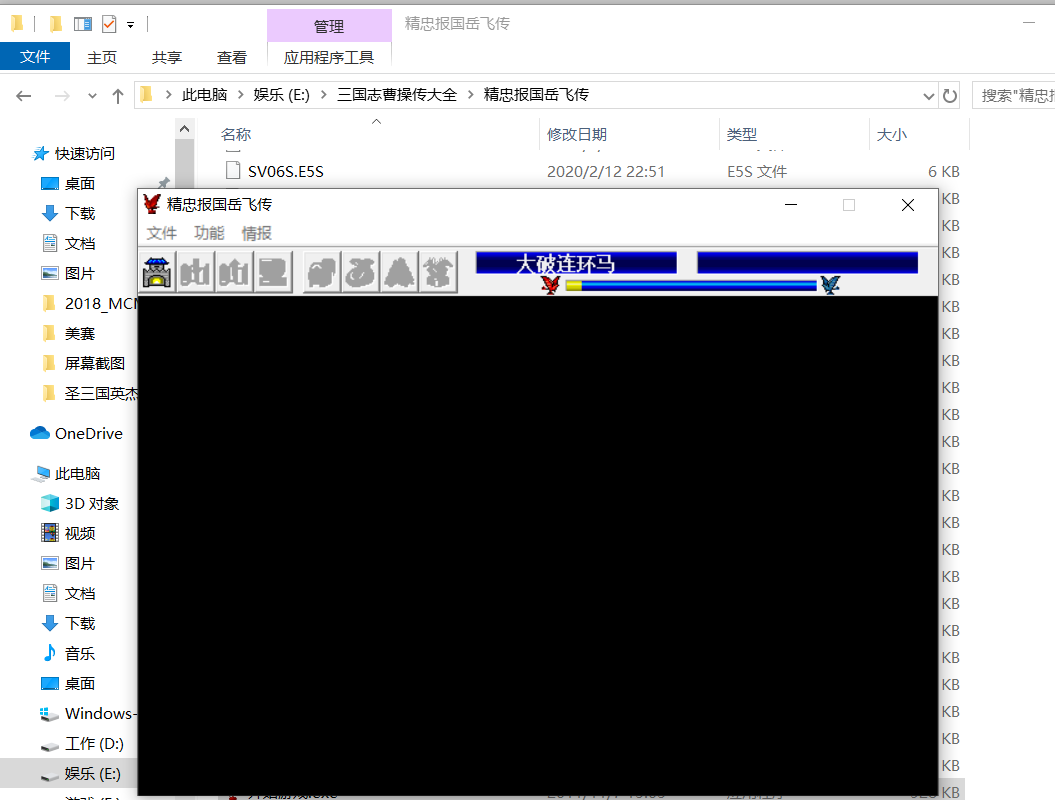This screenshot has width=1055, height=800.
Task: Click 精忠报国岳飞传 in the breadcrumb
Action: pos(536,95)
